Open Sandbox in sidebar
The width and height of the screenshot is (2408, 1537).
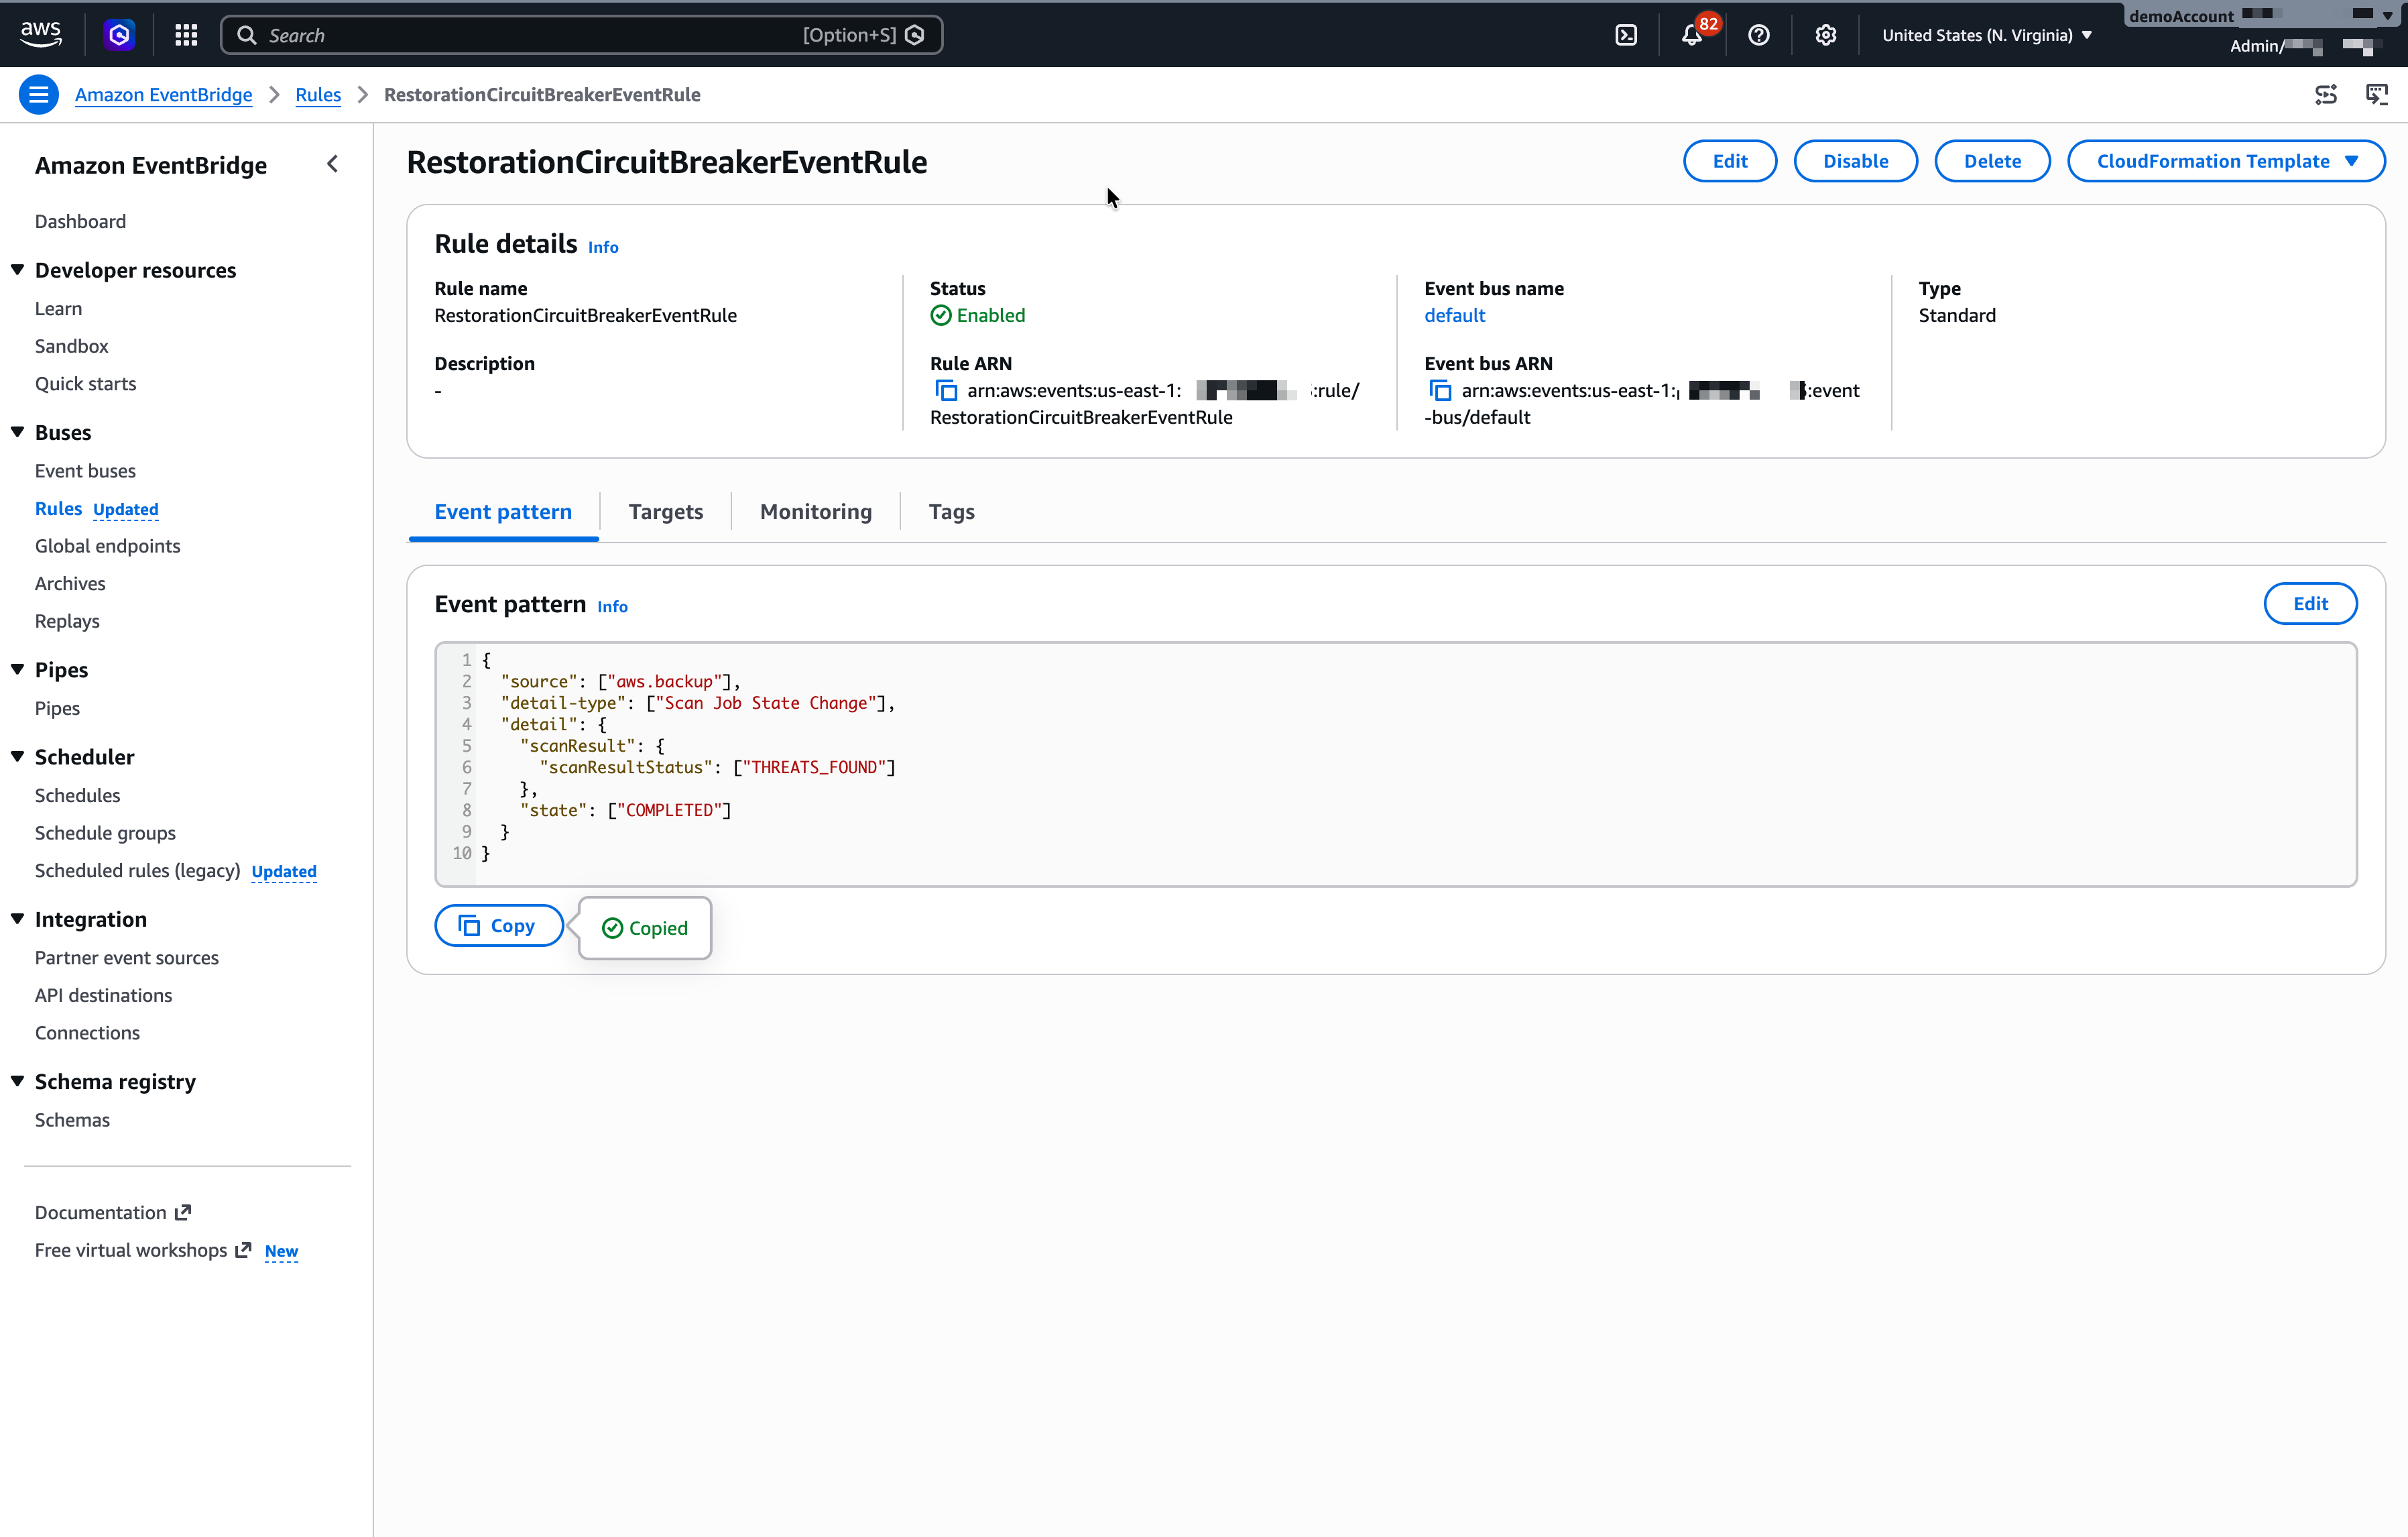coord(72,346)
